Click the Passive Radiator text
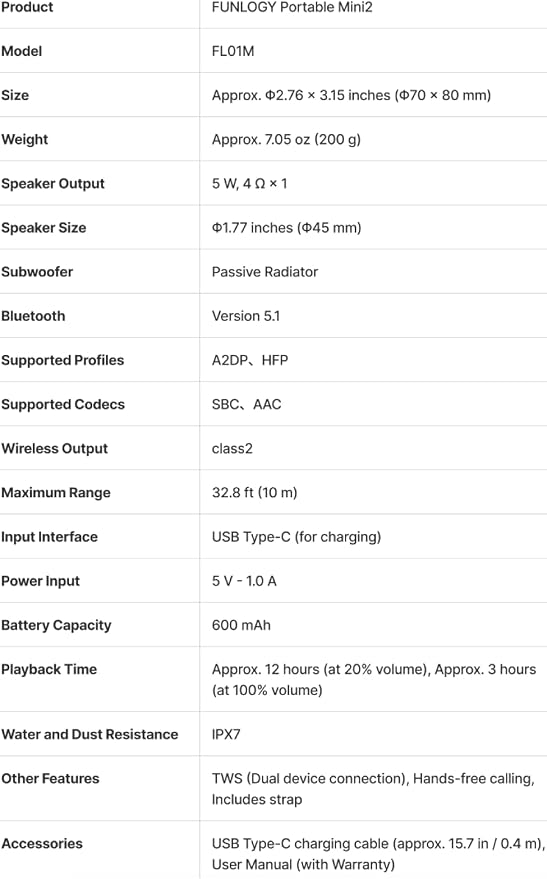This screenshot has width=547, height=879. point(265,272)
